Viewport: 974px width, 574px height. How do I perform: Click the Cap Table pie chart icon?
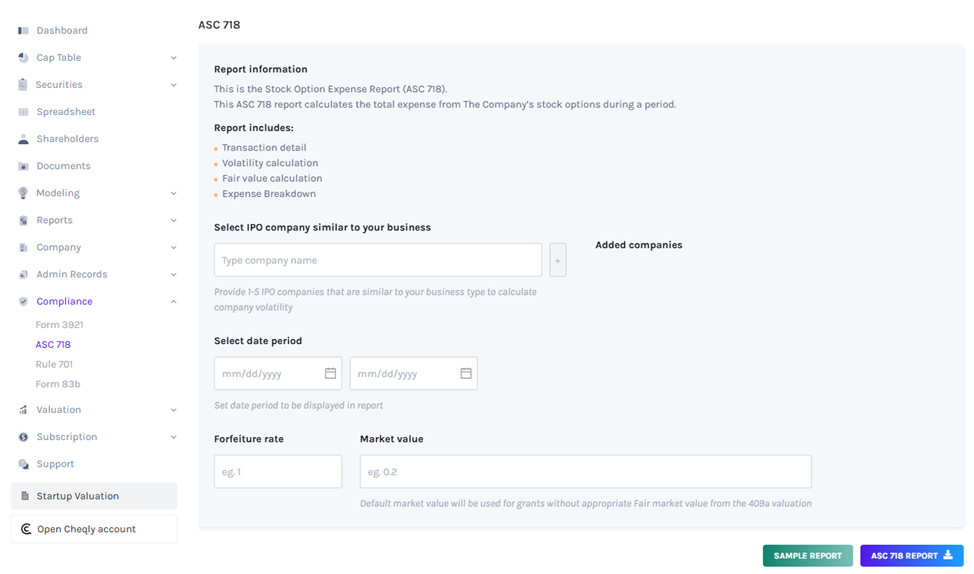point(23,58)
